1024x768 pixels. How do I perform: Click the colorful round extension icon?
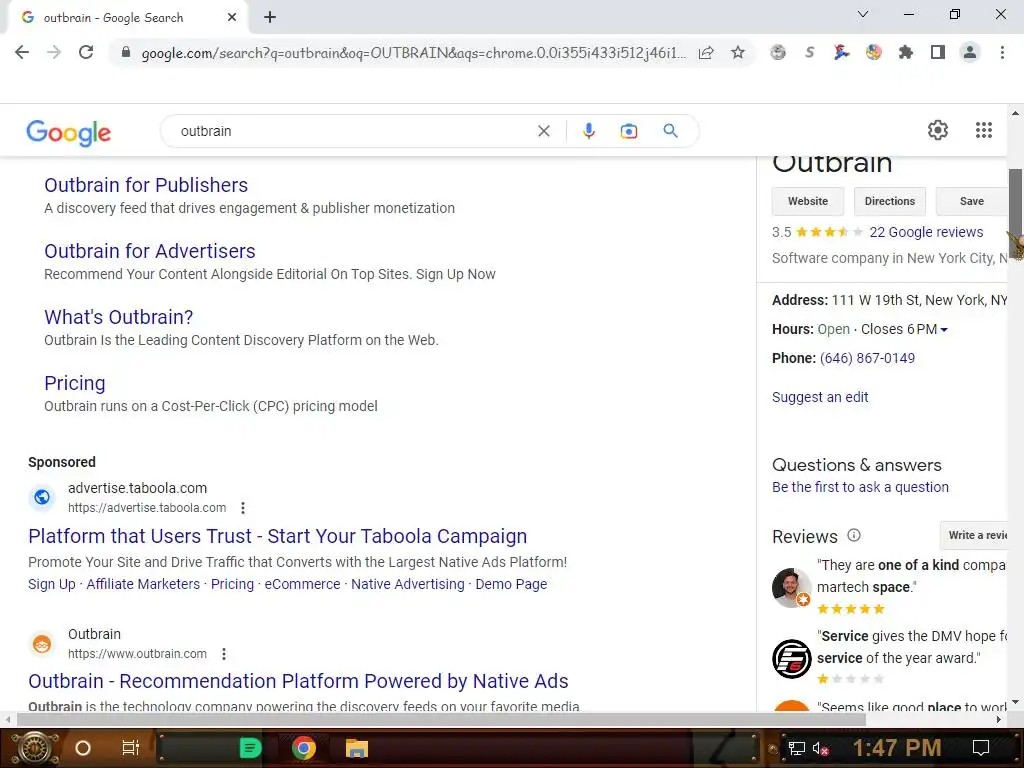coord(873,52)
